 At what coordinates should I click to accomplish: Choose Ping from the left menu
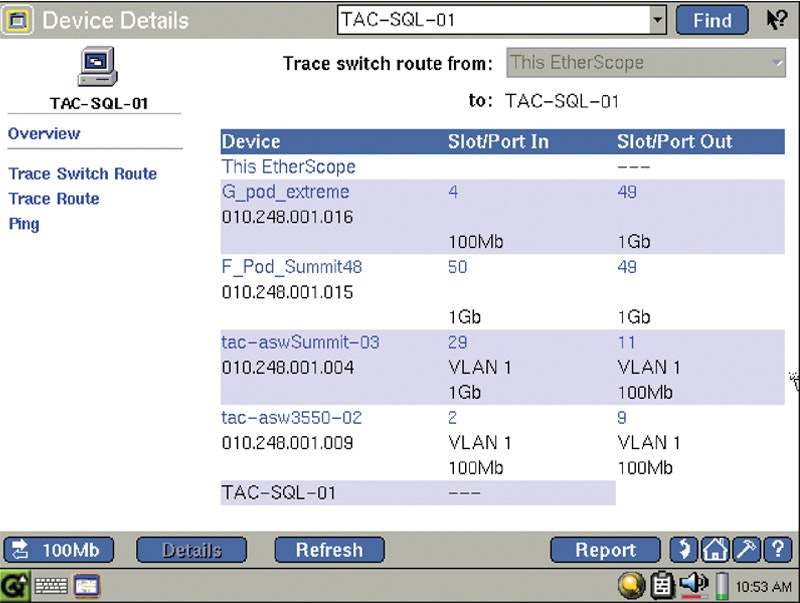coord(24,224)
